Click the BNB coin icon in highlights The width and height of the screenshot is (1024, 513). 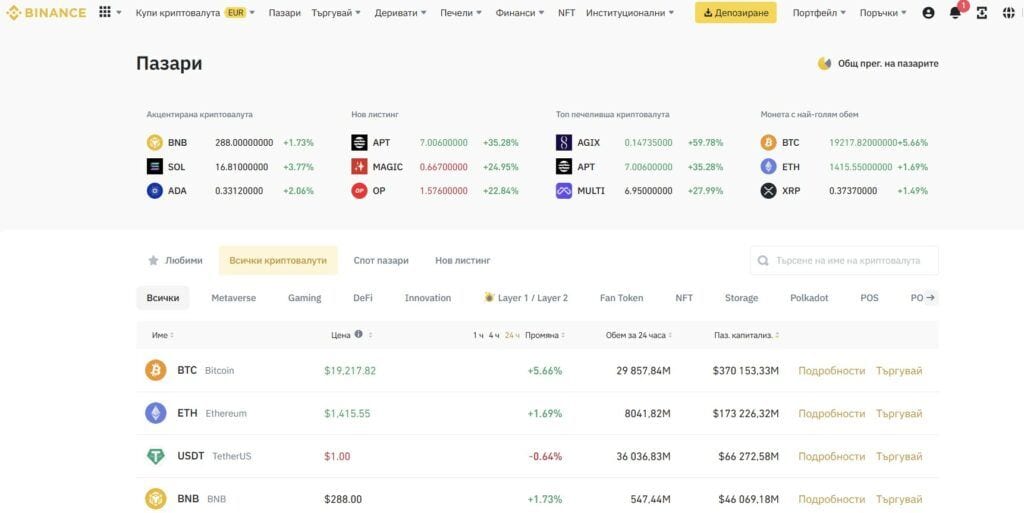pos(155,142)
